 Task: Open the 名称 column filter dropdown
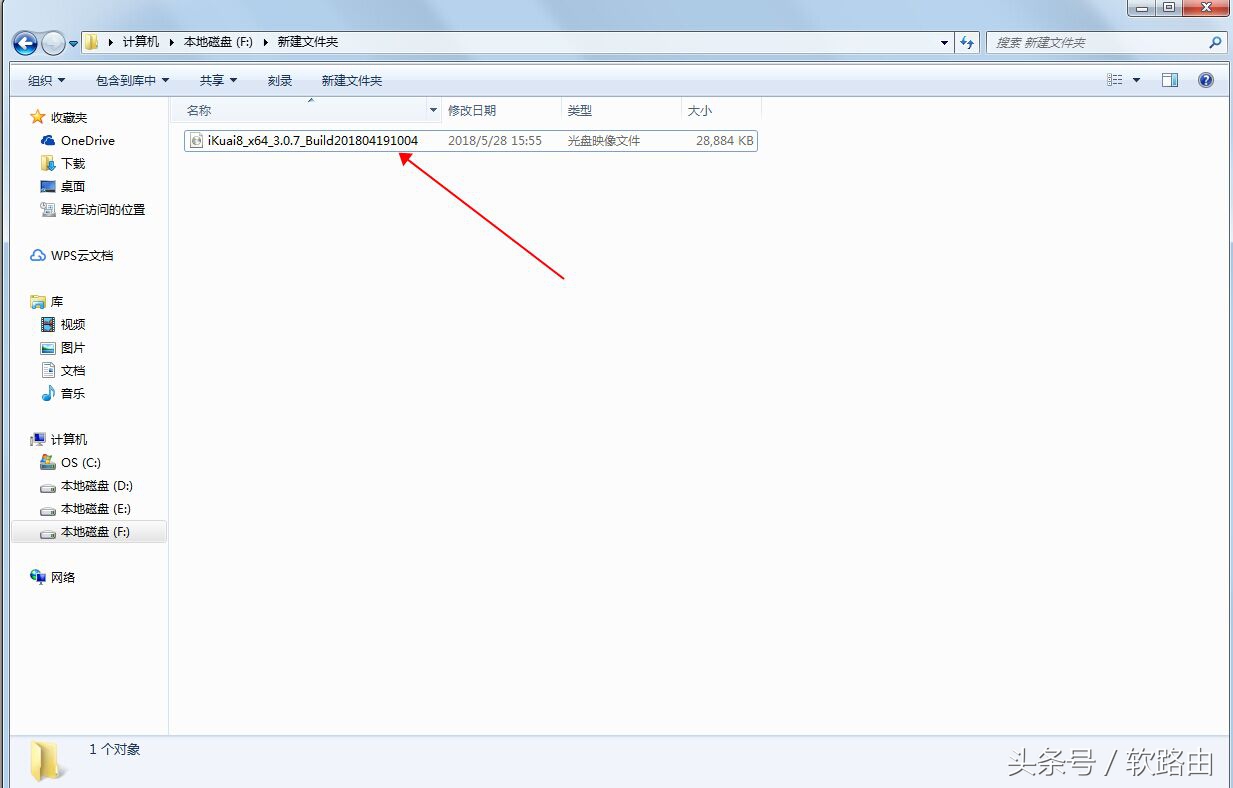tap(433, 110)
